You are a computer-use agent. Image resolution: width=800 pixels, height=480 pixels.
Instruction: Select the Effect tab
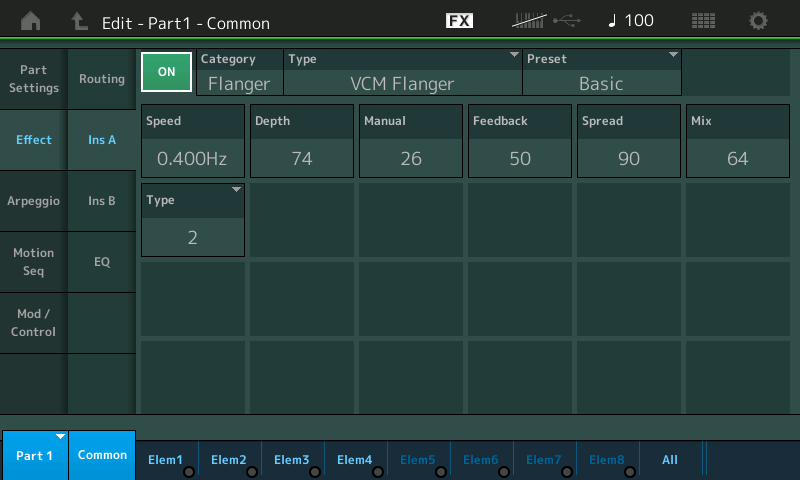pos(34,140)
